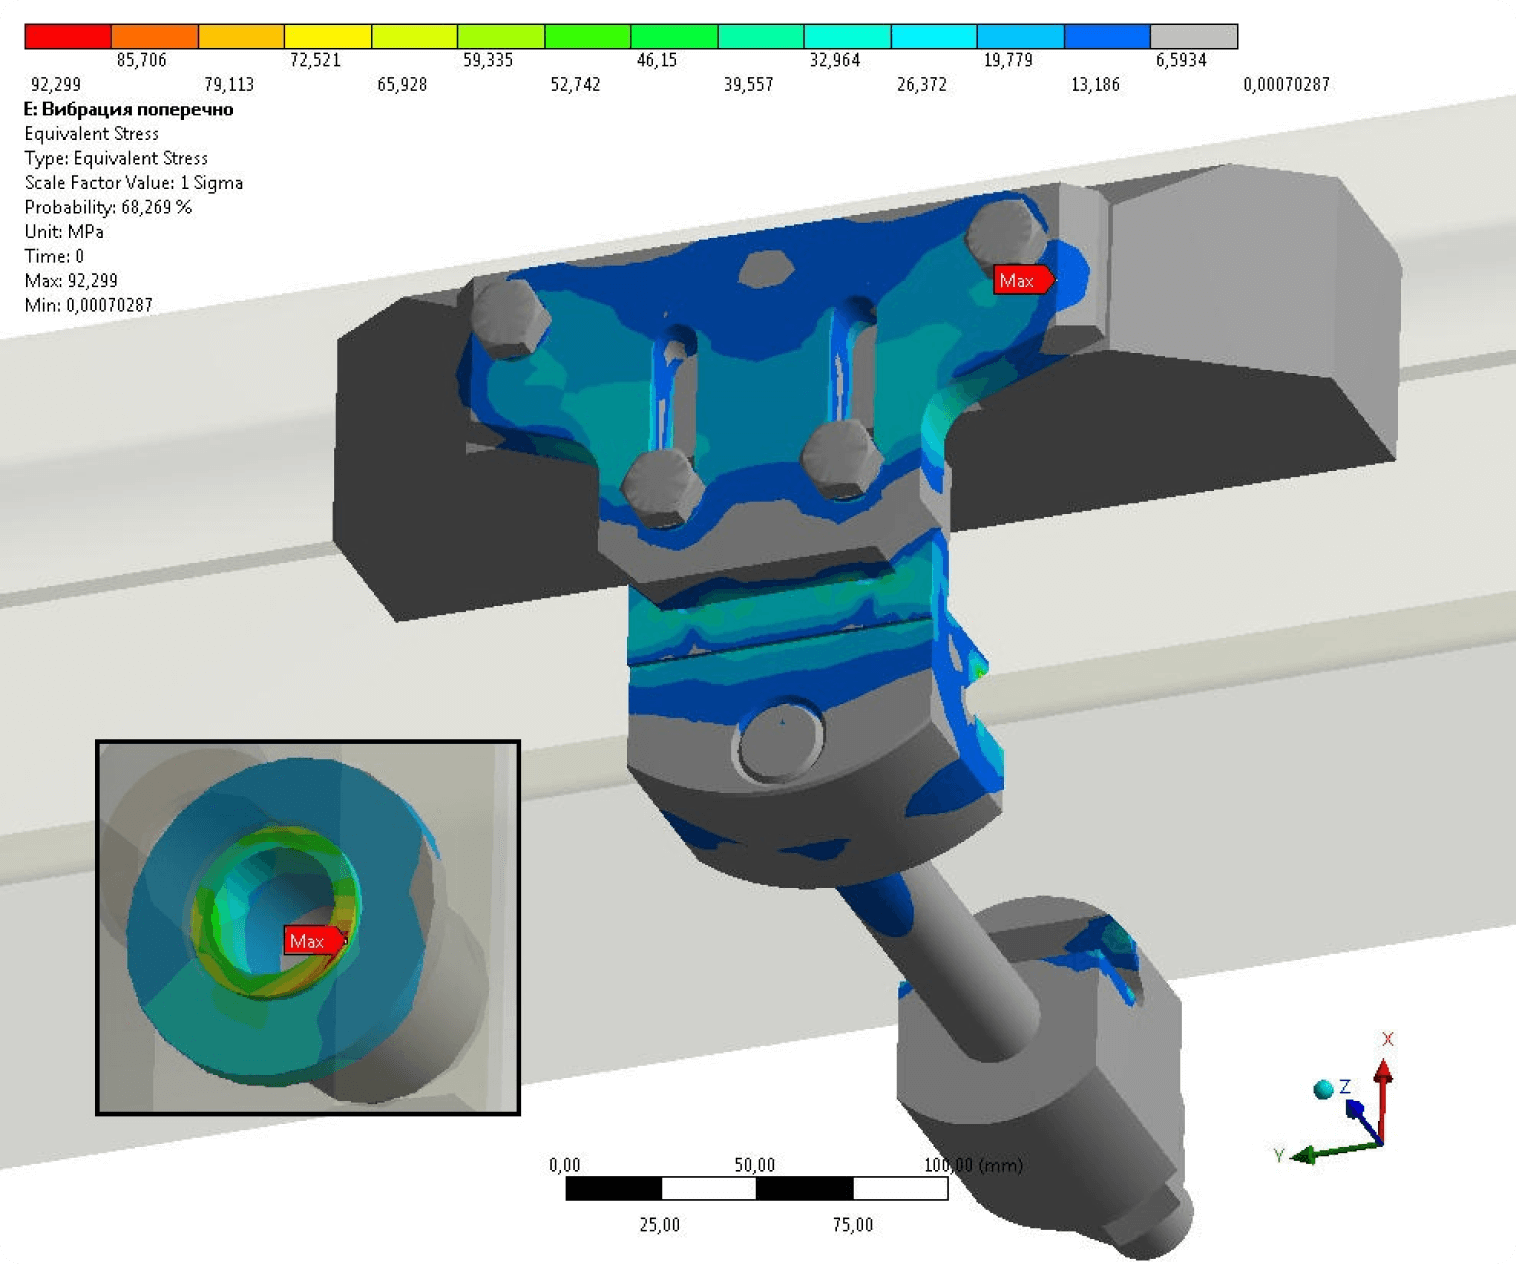1516x1264 pixels.
Task: Click the 'Probability: 68,269 %' text
Action: tap(108, 207)
